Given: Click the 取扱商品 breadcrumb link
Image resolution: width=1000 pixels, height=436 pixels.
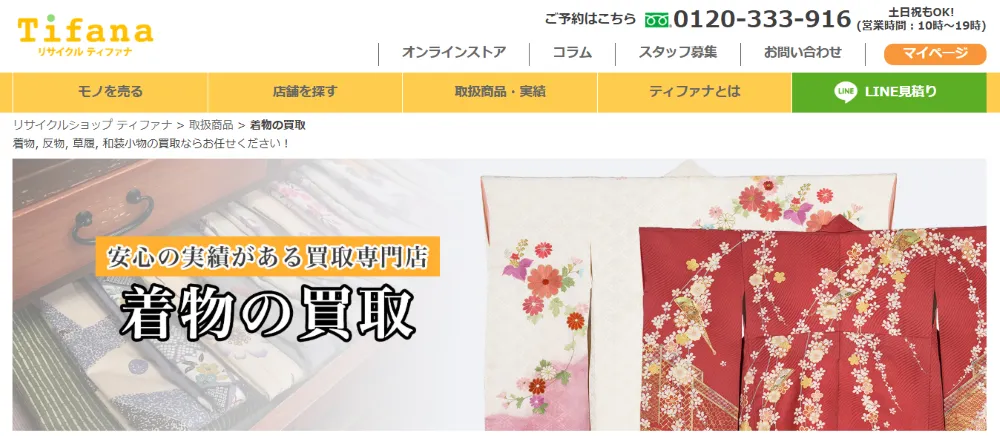Looking at the screenshot, I should click(x=211, y=125).
